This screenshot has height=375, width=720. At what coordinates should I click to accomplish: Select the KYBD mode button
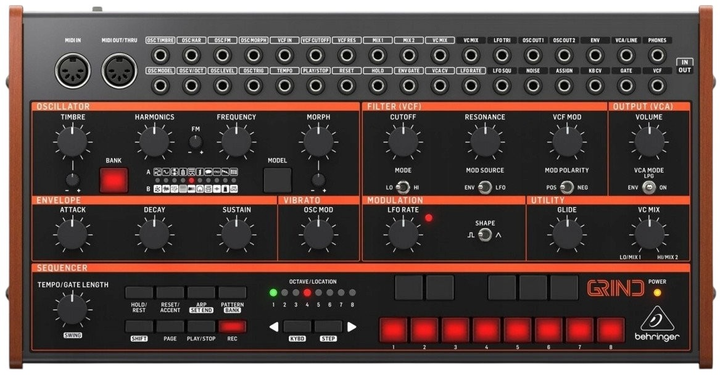297,326
